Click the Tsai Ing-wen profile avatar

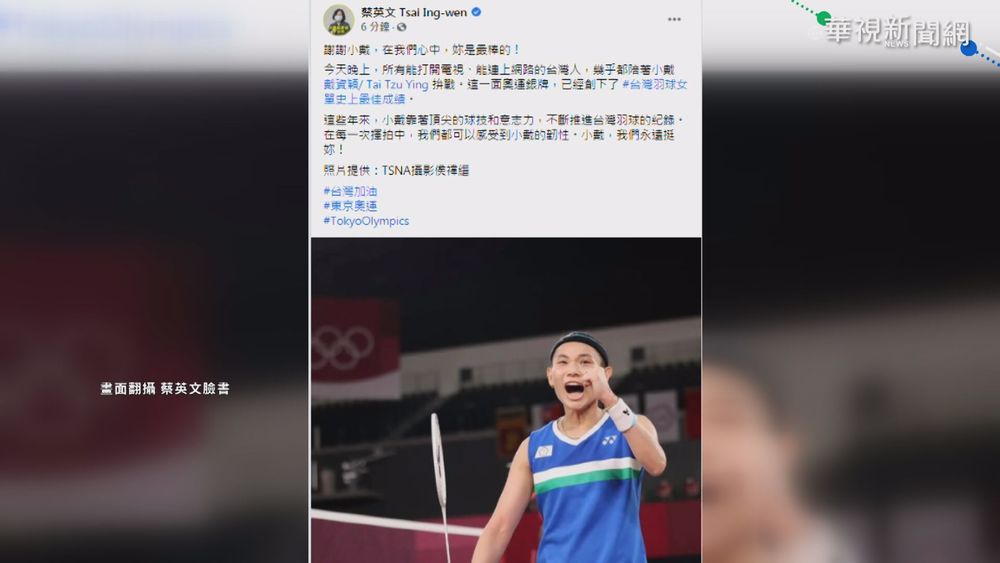click(x=339, y=20)
